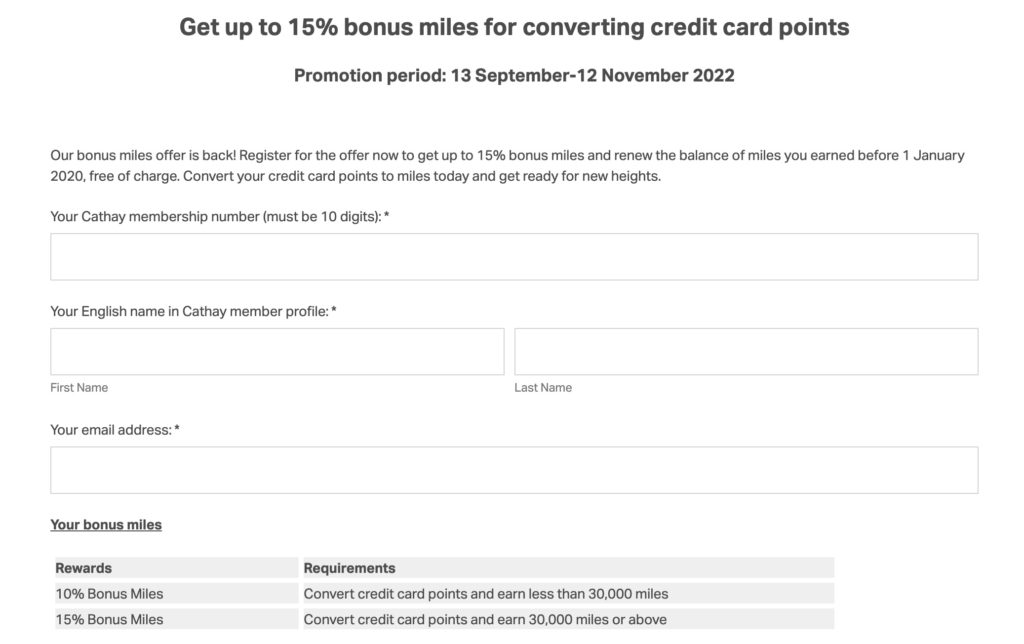This screenshot has width=1024, height=644.
Task: Click the 'Your email address' label
Action: [x=115, y=430]
